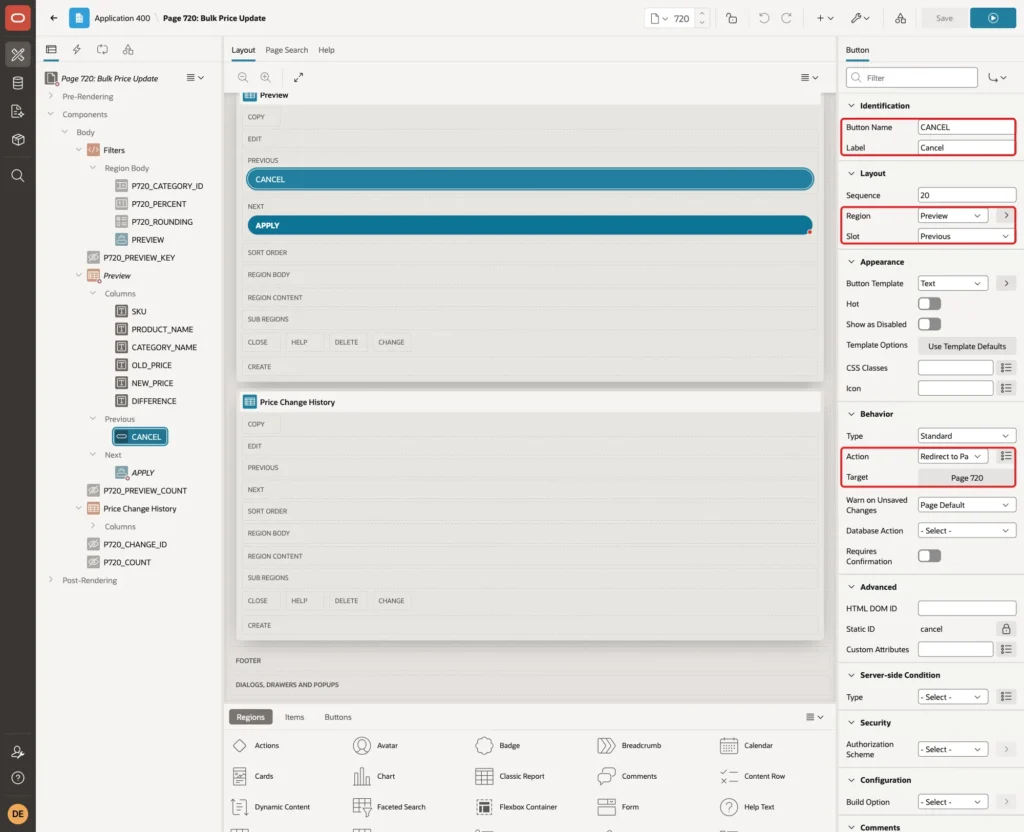This screenshot has height=832, width=1024.
Task: Open the help question mark icon
Action: 18,778
